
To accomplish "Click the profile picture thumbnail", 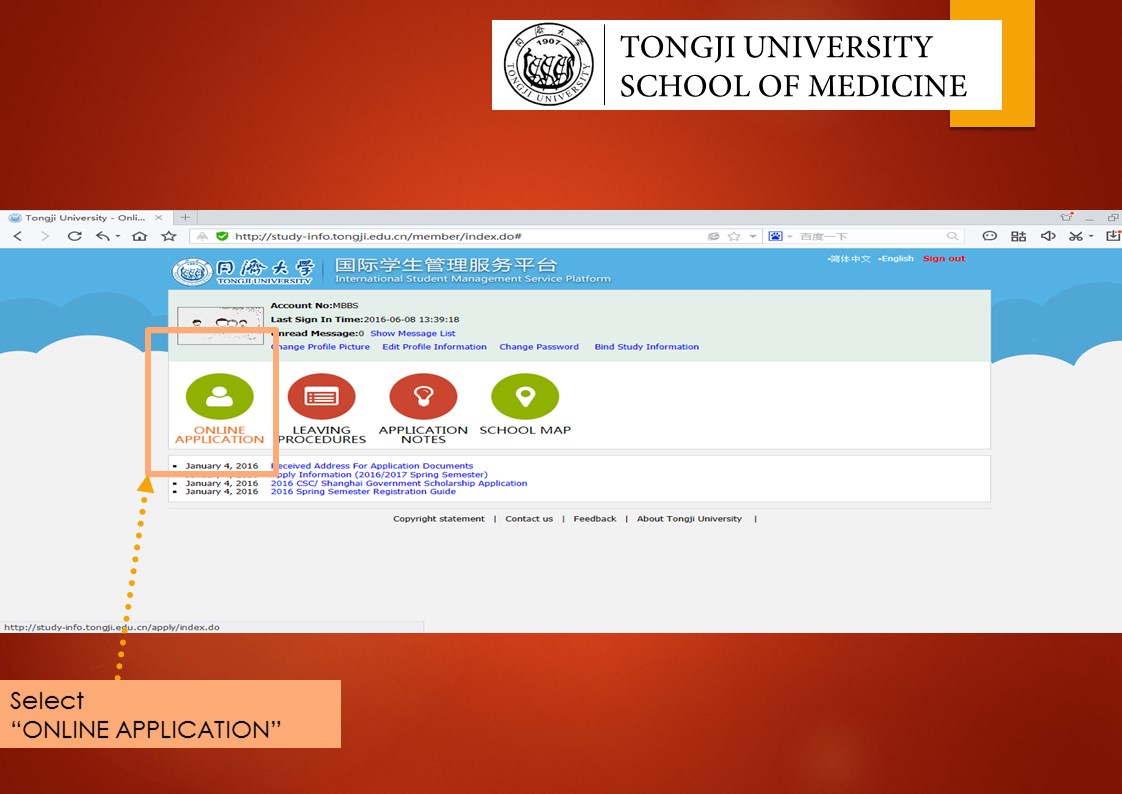I will (x=220, y=325).
